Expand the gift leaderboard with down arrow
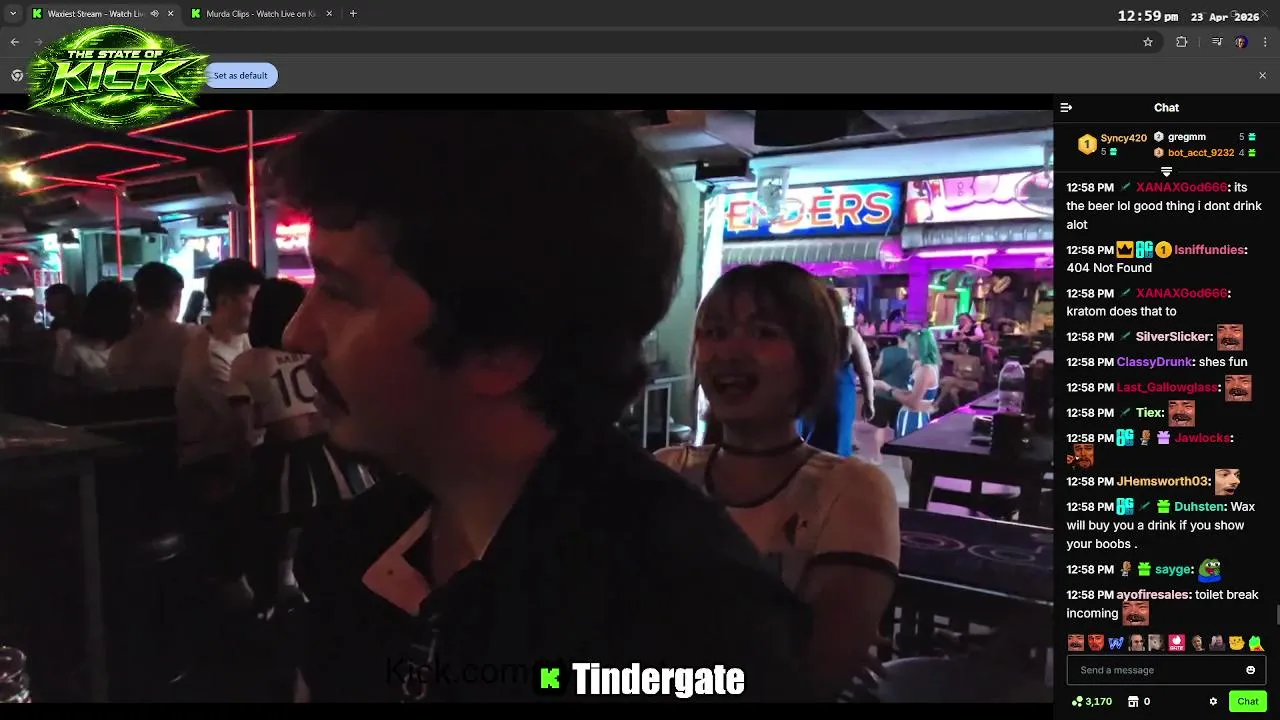Screen dimensions: 1280x720 click(1166, 172)
